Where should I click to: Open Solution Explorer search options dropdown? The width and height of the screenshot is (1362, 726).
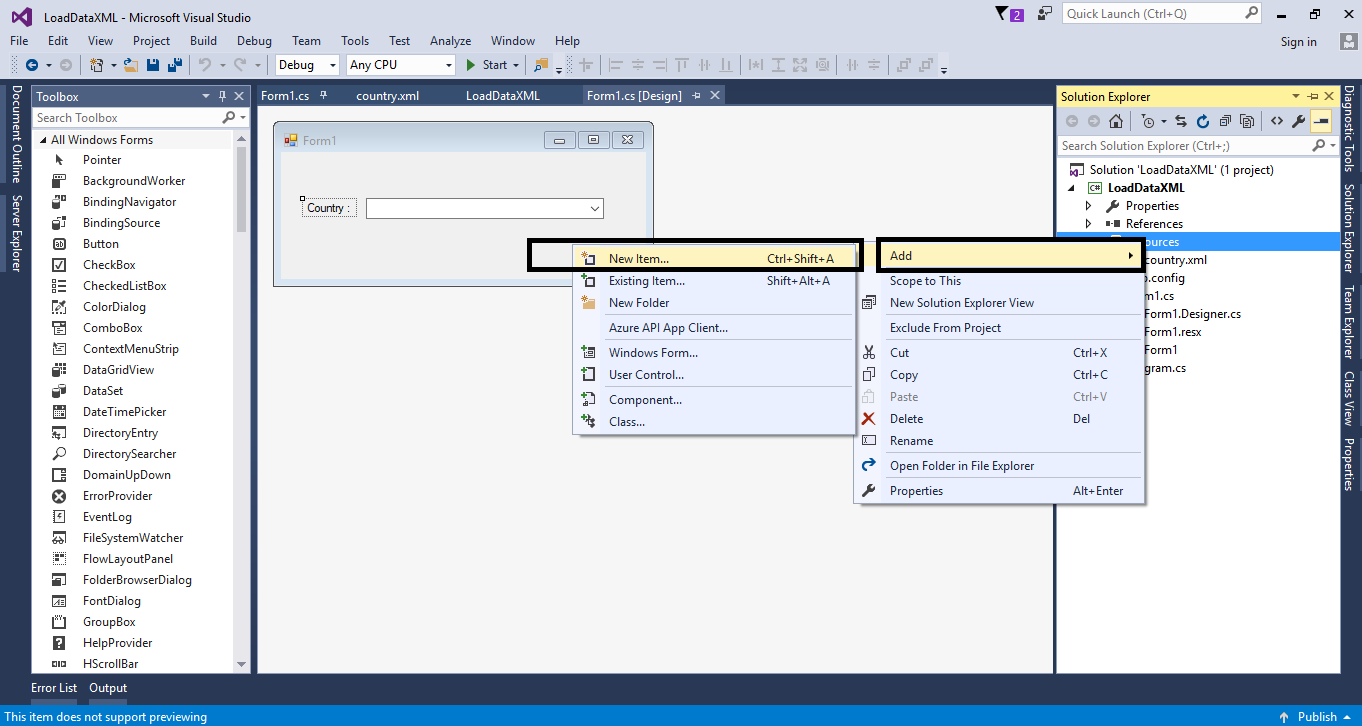1334,146
